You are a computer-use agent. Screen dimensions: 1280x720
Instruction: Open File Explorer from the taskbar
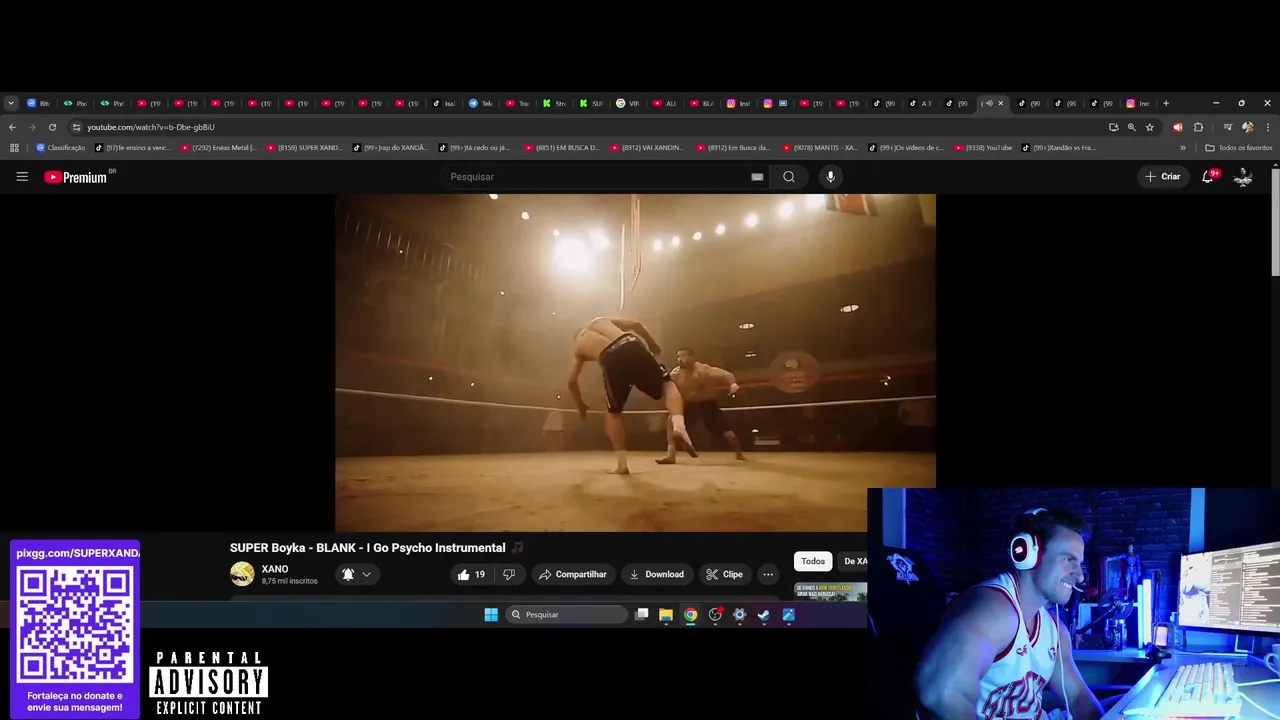[666, 615]
